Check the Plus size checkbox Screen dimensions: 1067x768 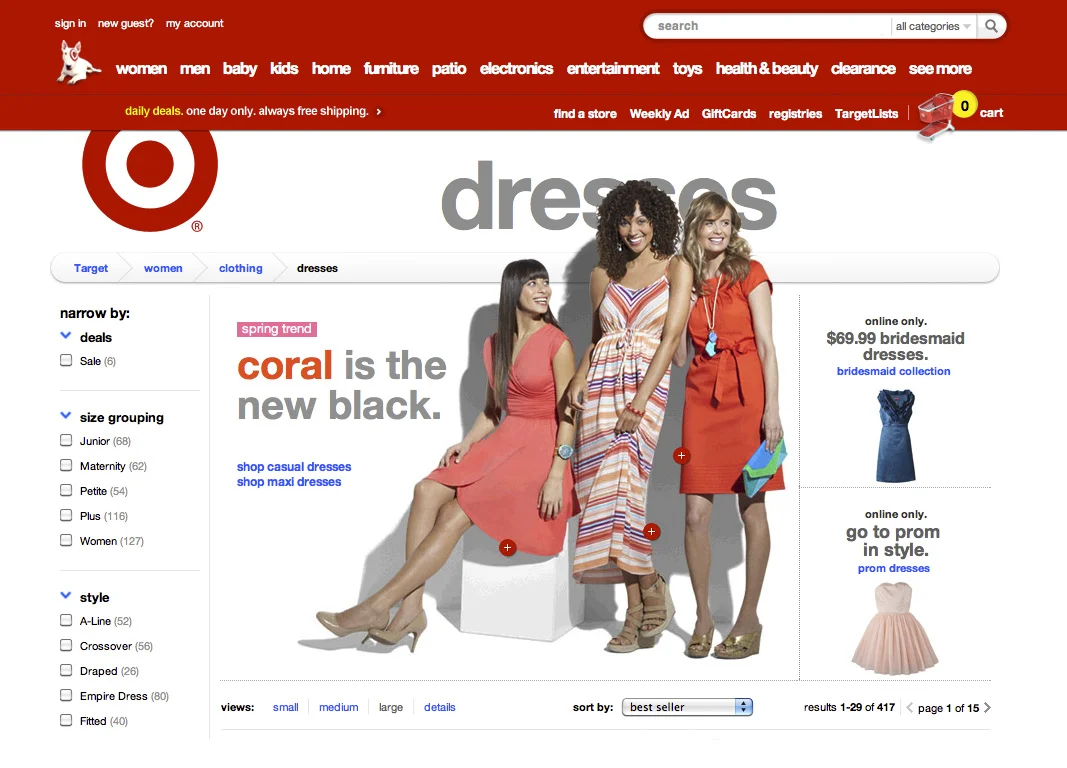(x=66, y=515)
